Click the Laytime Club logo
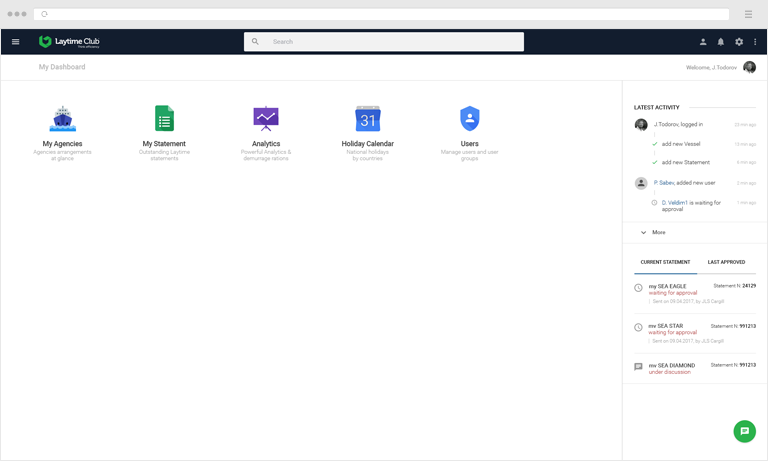Screen dimensions: 768x461 tap(69, 42)
